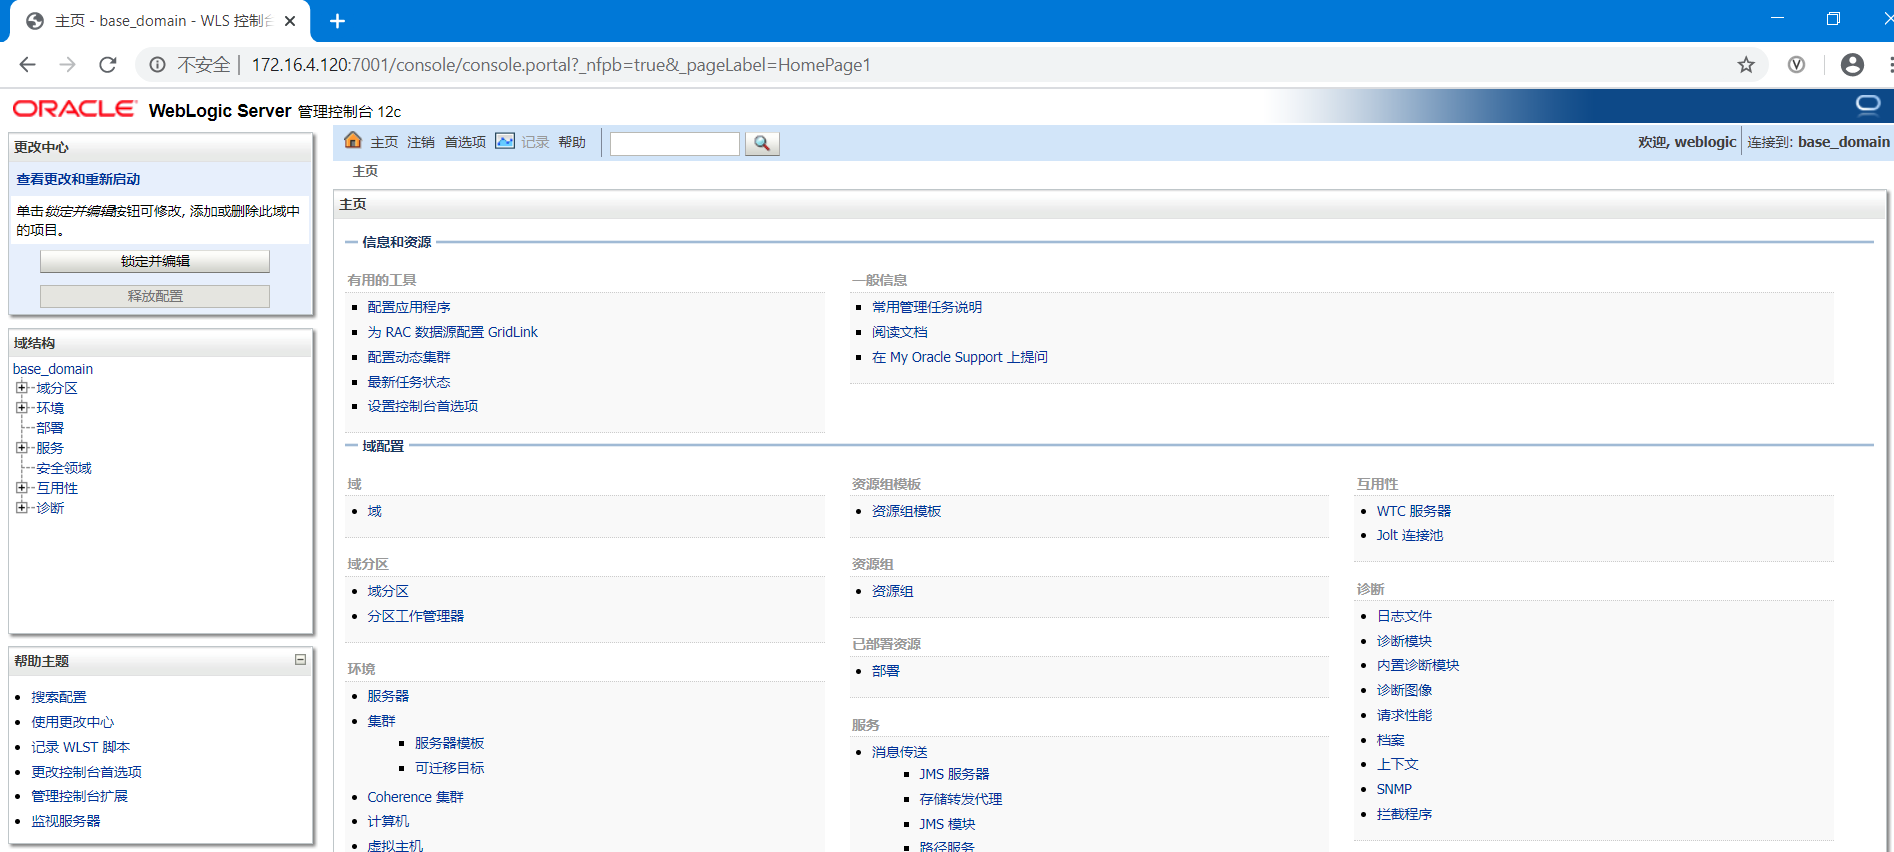Click 注销 to log out
The height and width of the screenshot is (852, 1894).
pos(421,142)
